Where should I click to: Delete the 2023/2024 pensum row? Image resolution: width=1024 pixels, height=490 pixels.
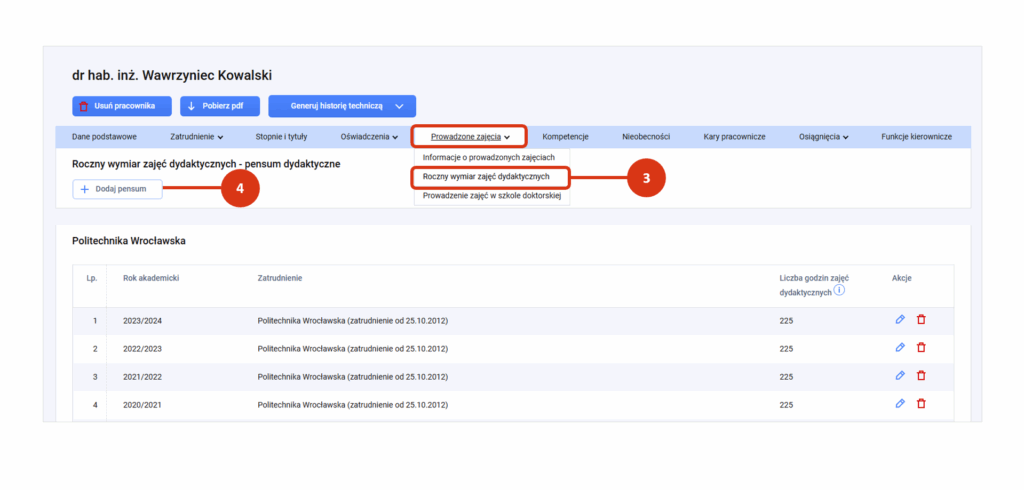pyautogui.click(x=921, y=319)
